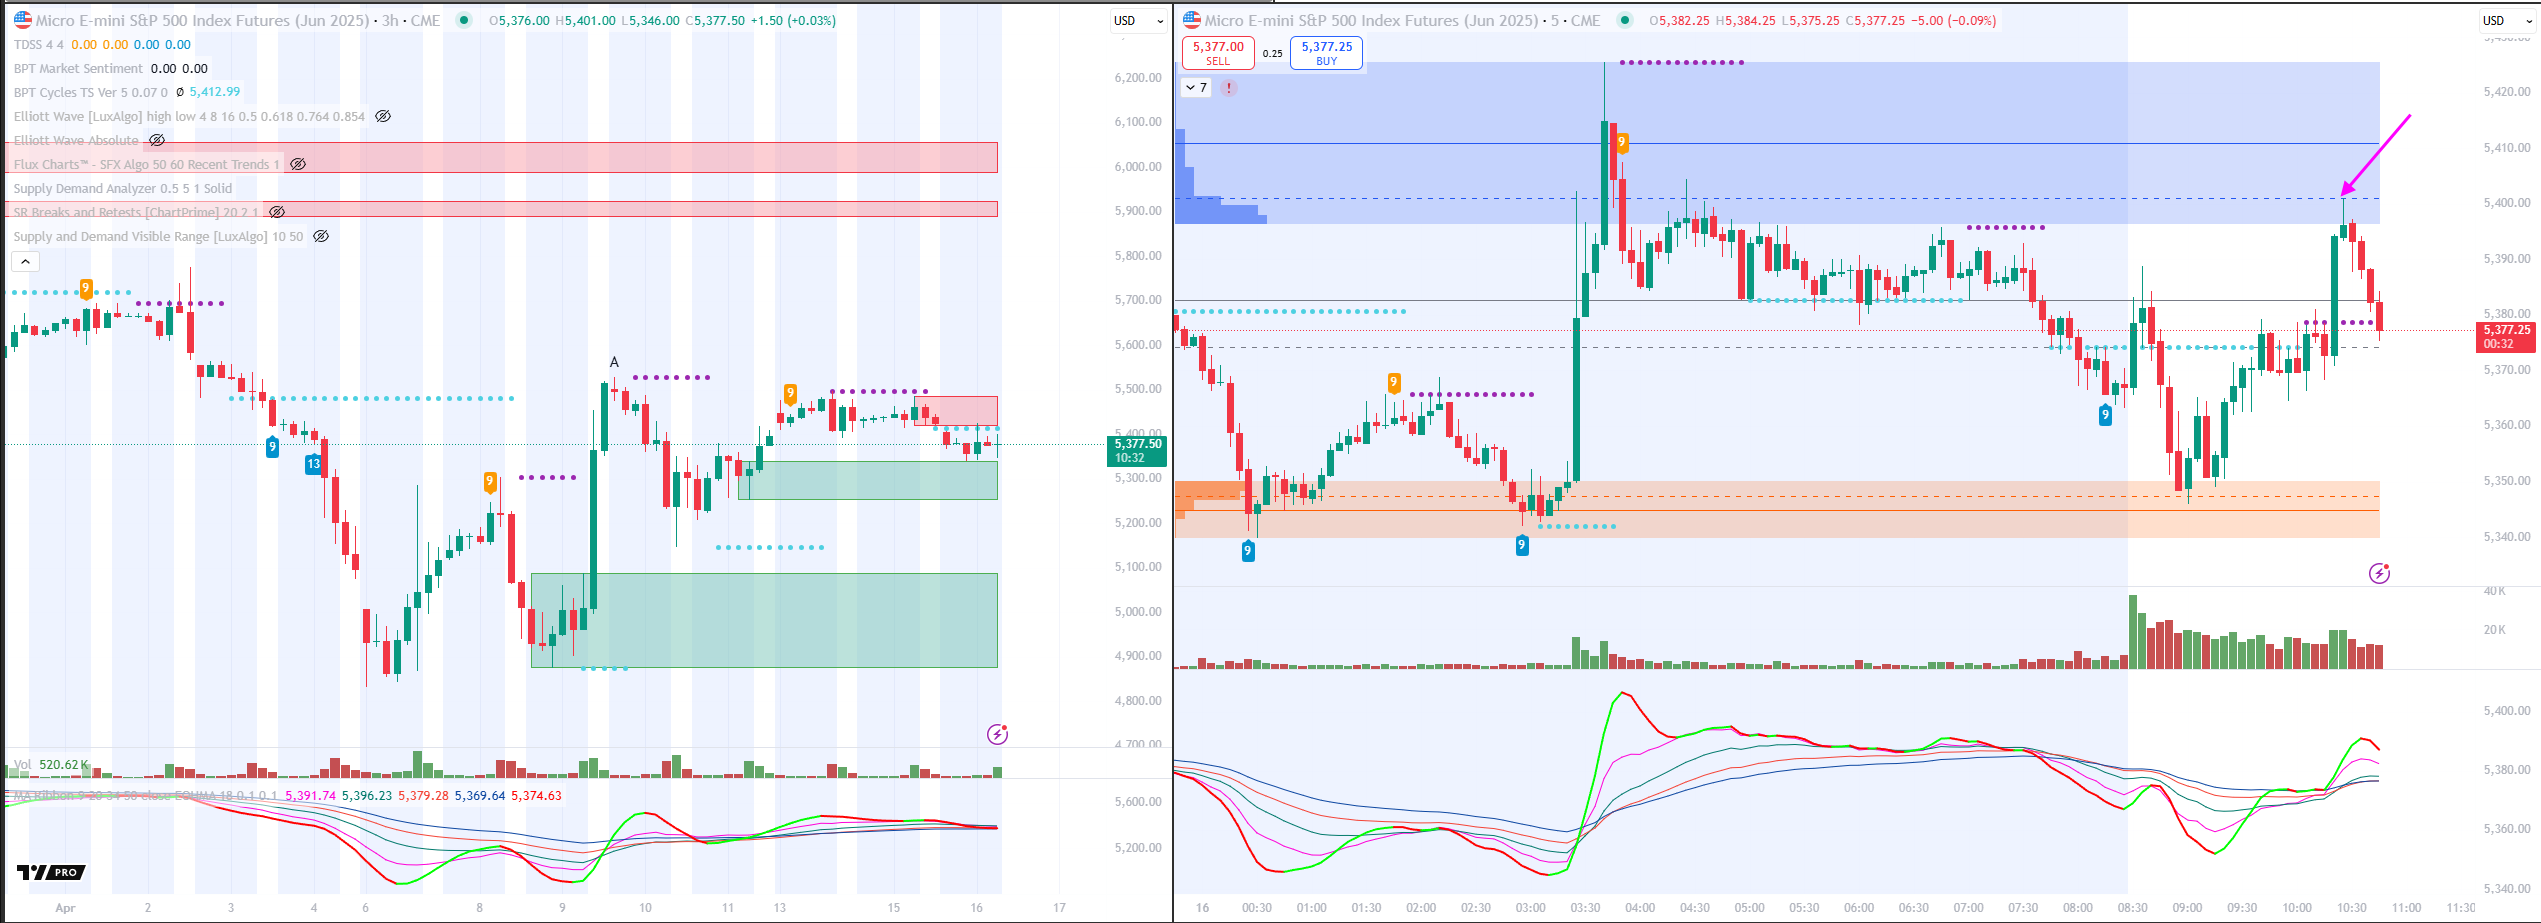Toggle visibility of Elliott Wave Absolute indicator

[157, 140]
